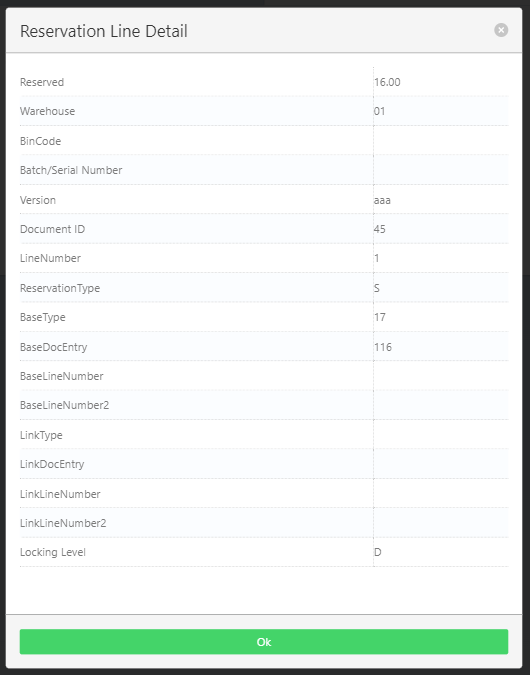Click the BaseDocEntry value 116
The height and width of the screenshot is (675, 530).
click(383, 347)
